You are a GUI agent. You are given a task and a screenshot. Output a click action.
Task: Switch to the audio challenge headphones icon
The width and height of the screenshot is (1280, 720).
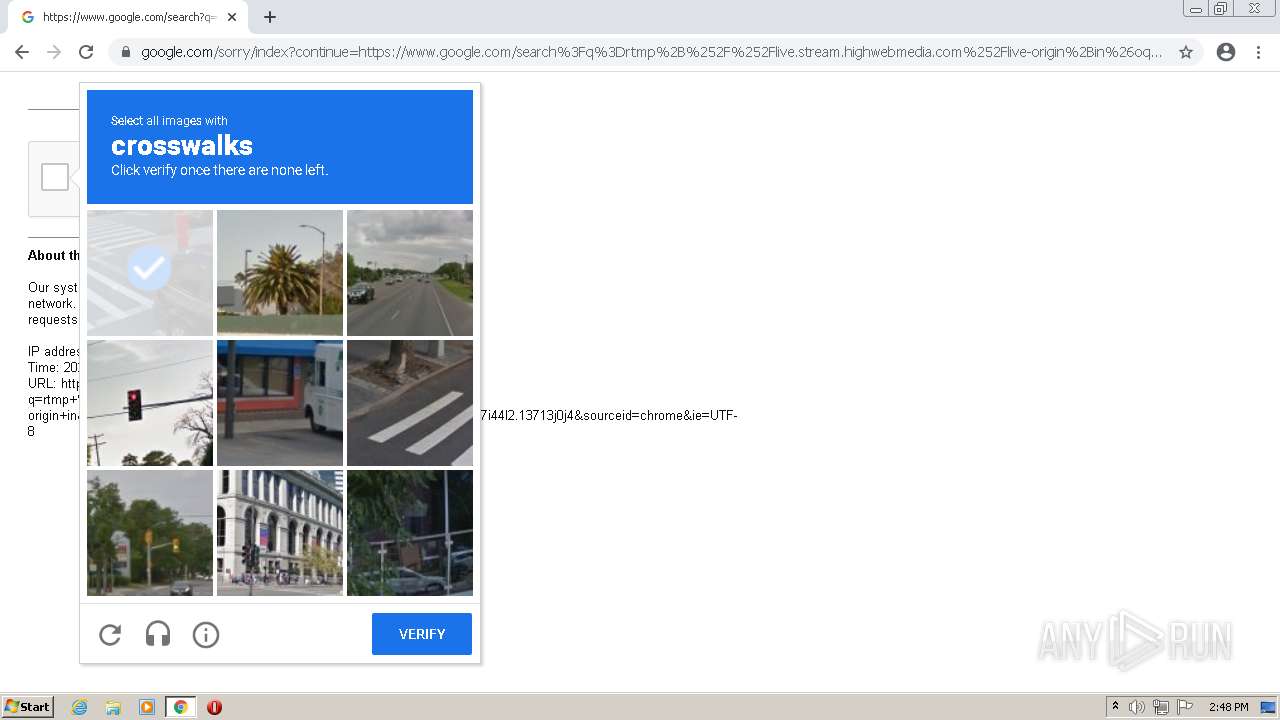coord(158,634)
